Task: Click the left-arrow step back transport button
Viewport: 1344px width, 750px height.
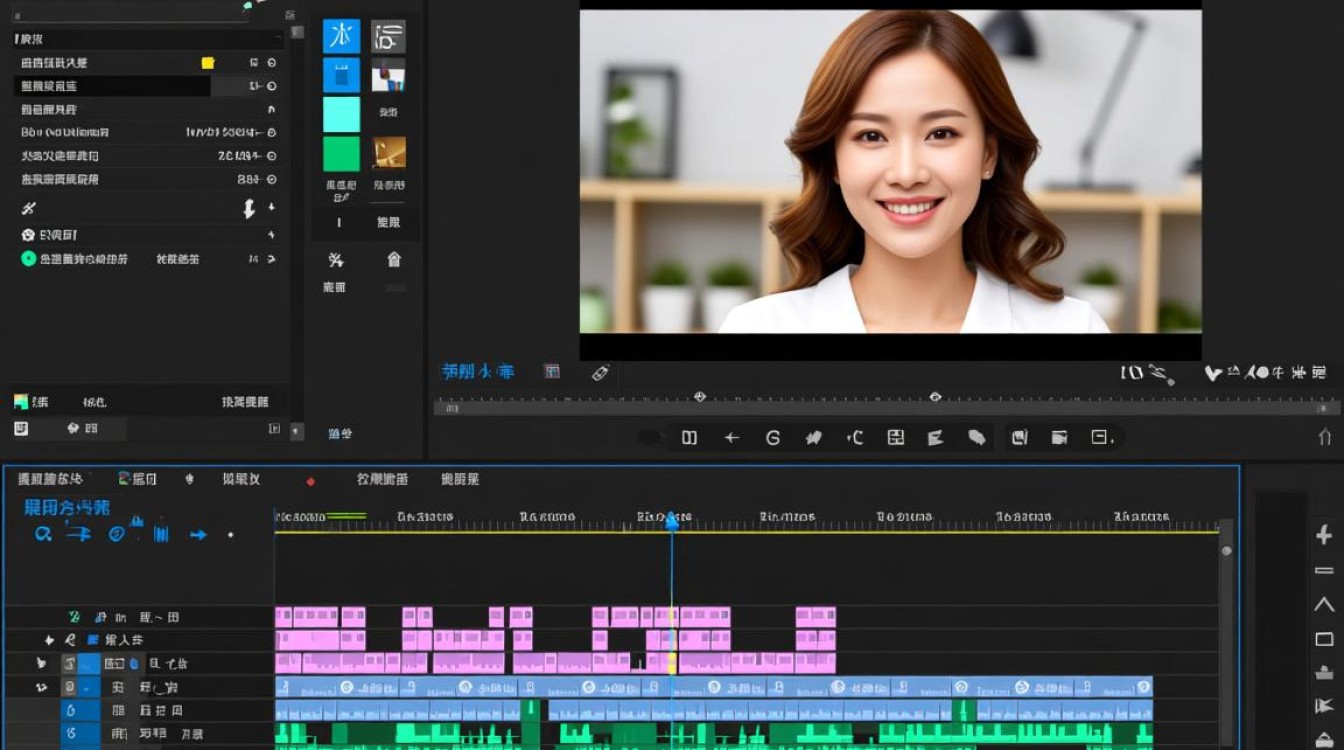Action: coord(731,437)
